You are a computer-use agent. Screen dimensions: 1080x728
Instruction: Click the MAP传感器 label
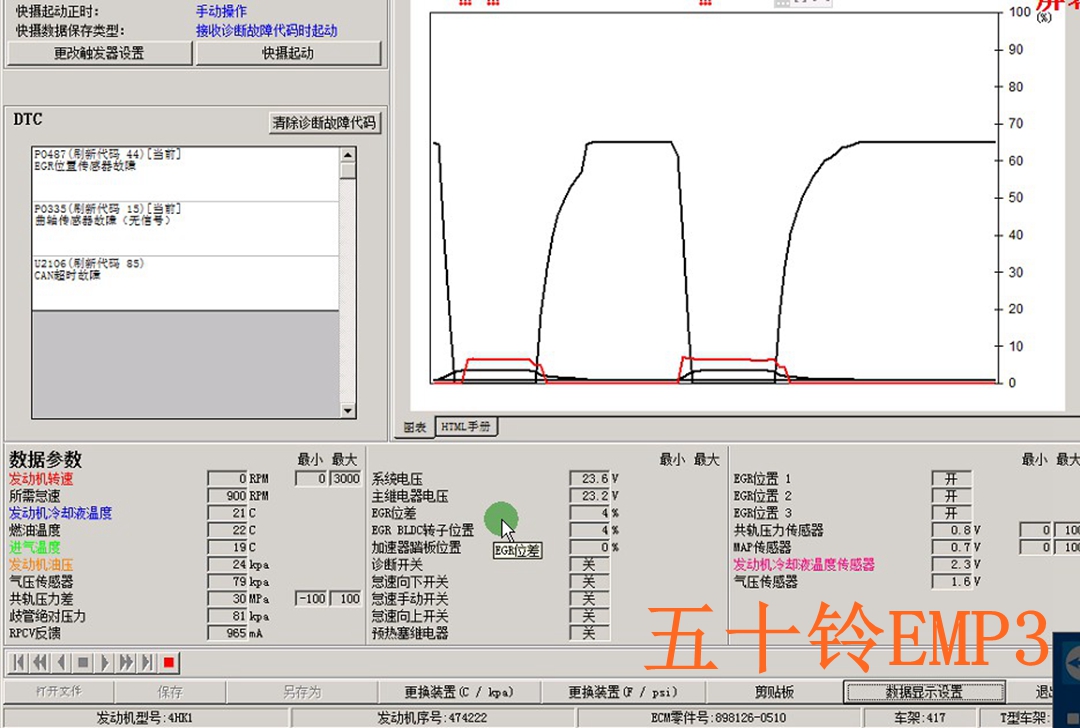pos(762,548)
